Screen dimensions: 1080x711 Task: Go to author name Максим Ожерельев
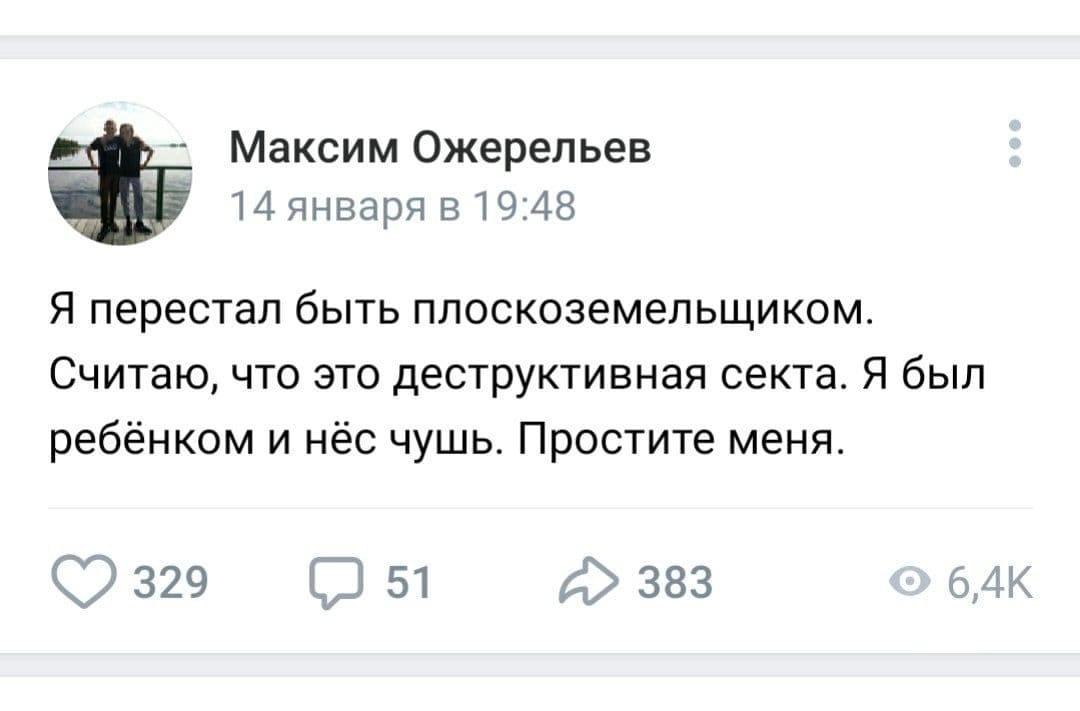[440, 149]
